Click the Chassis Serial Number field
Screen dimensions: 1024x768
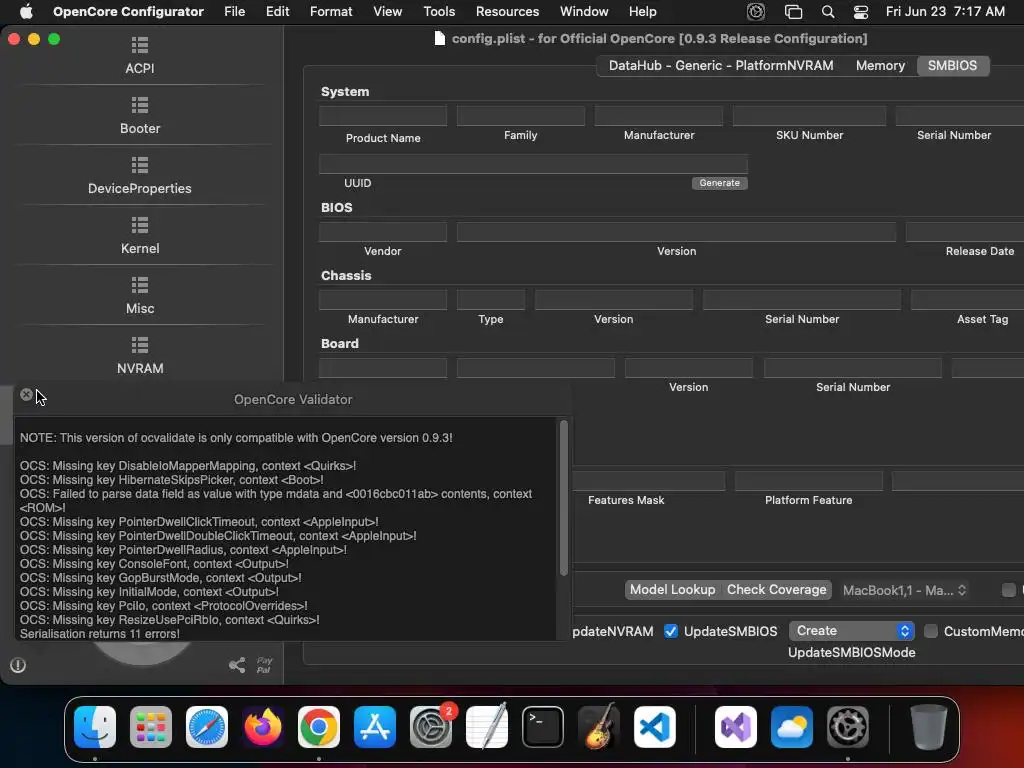[x=802, y=300]
